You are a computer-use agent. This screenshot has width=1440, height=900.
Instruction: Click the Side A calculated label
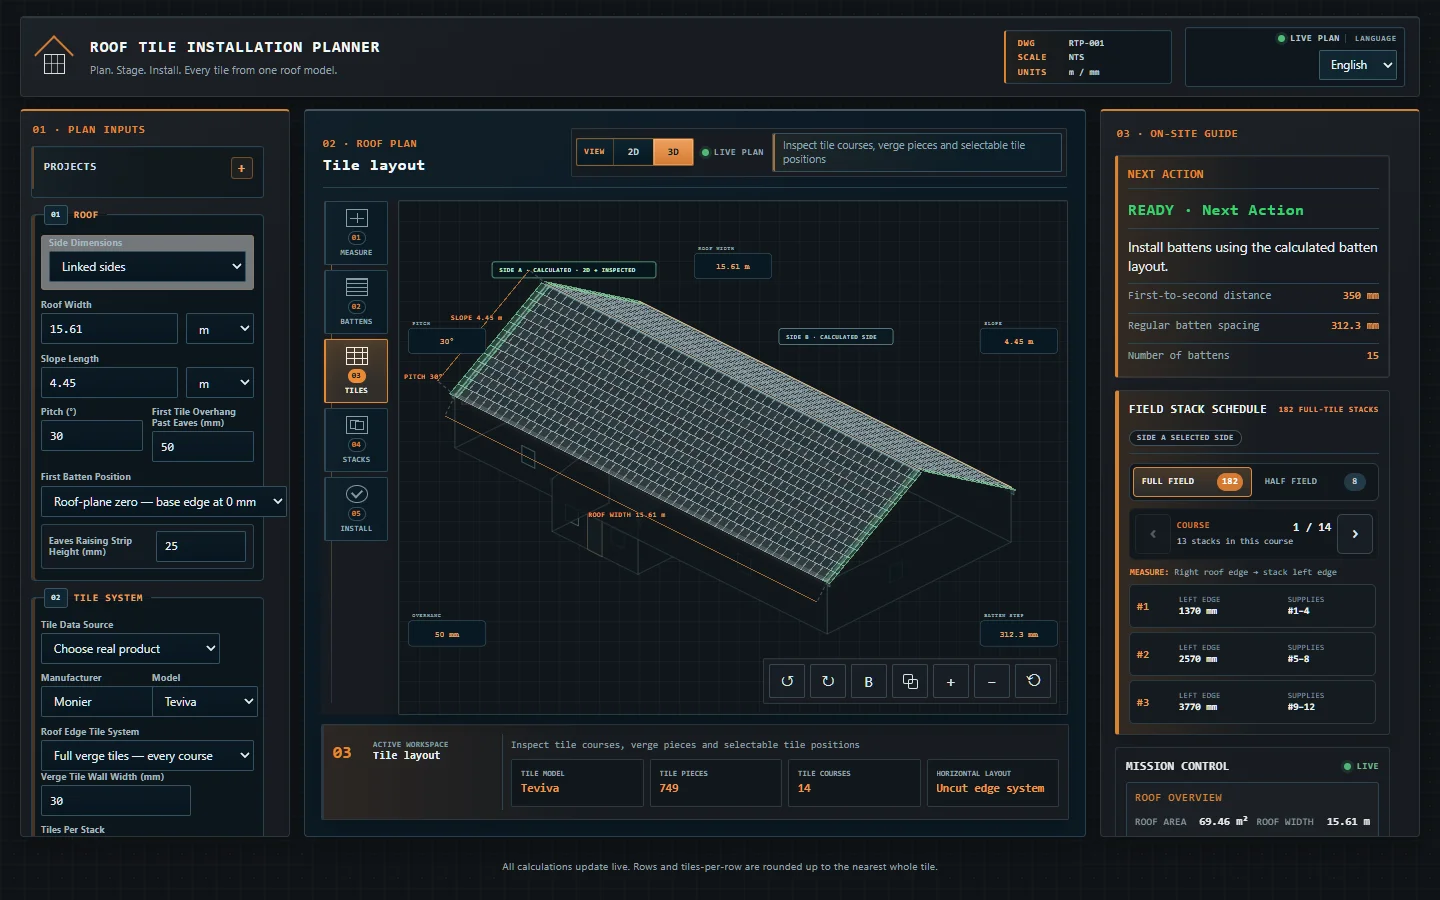(x=574, y=270)
